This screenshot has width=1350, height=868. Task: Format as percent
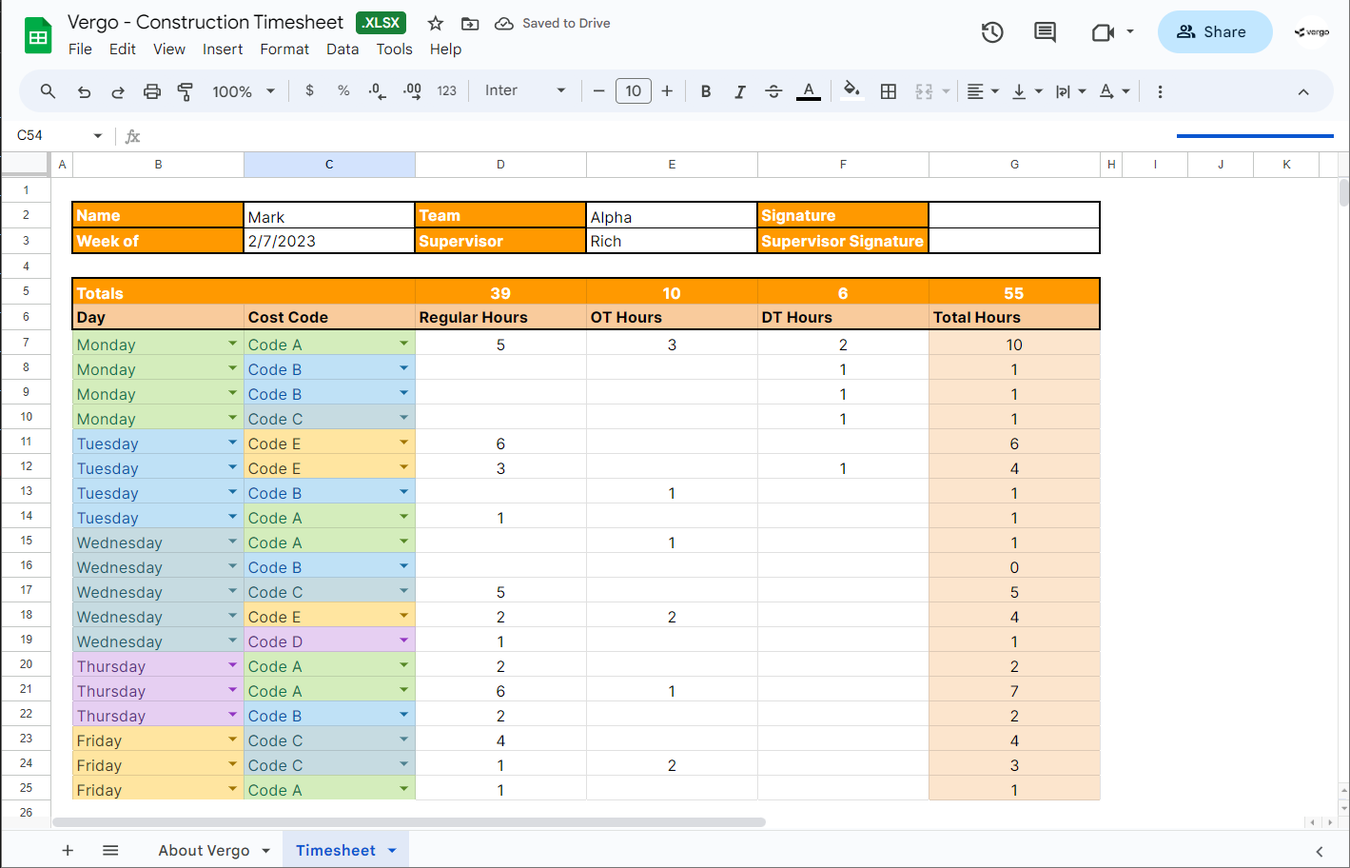coord(344,91)
